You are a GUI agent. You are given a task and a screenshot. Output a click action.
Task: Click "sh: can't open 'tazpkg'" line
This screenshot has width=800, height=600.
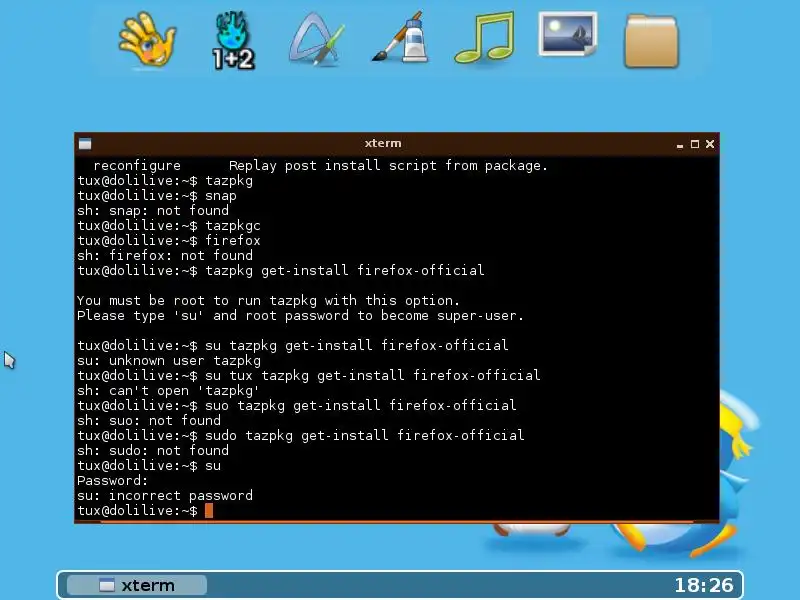pos(168,390)
